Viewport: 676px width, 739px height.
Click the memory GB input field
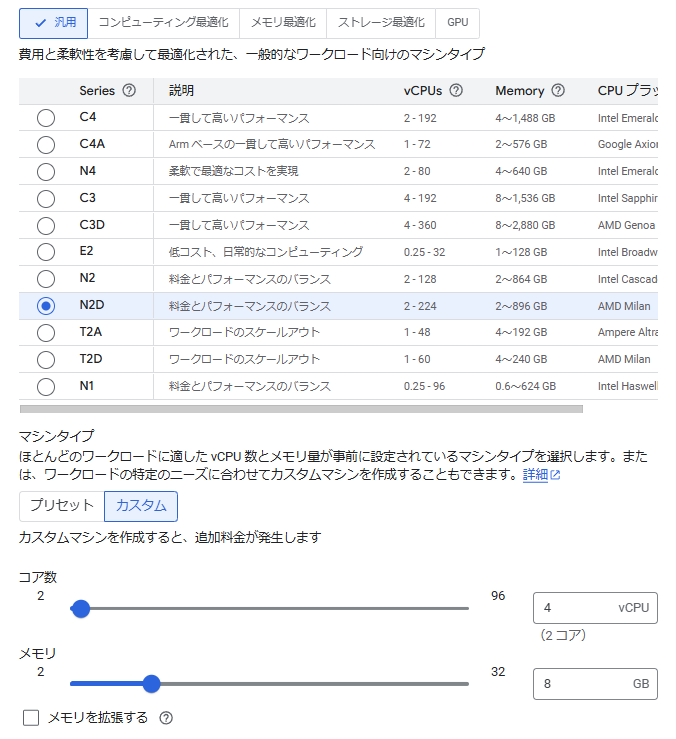(595, 684)
